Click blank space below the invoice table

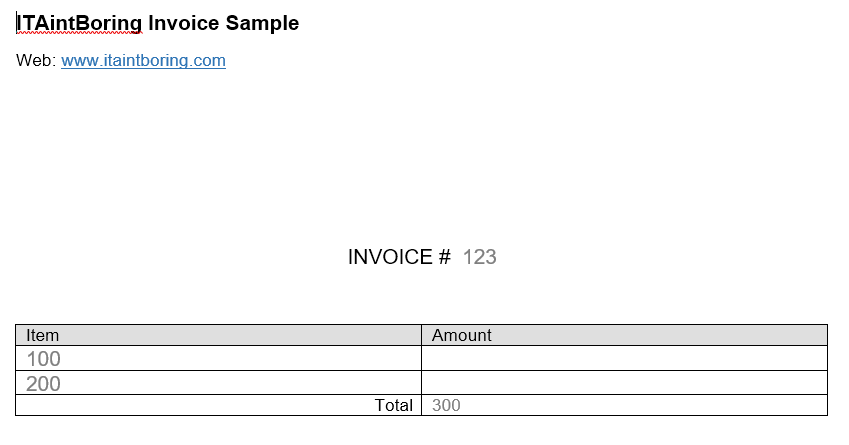422,431
